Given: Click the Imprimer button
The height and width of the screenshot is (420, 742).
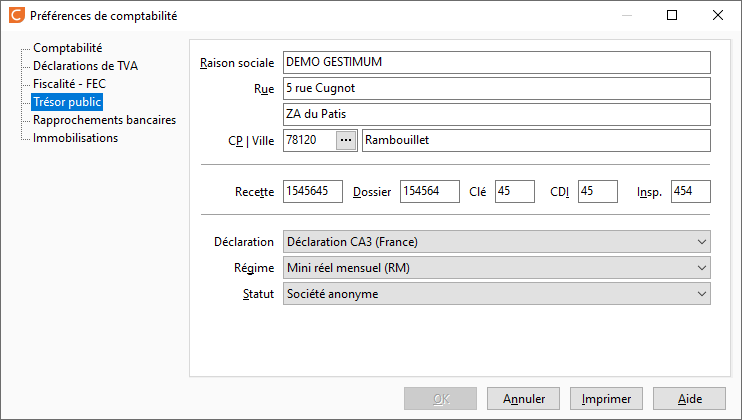Looking at the screenshot, I should (606, 399).
